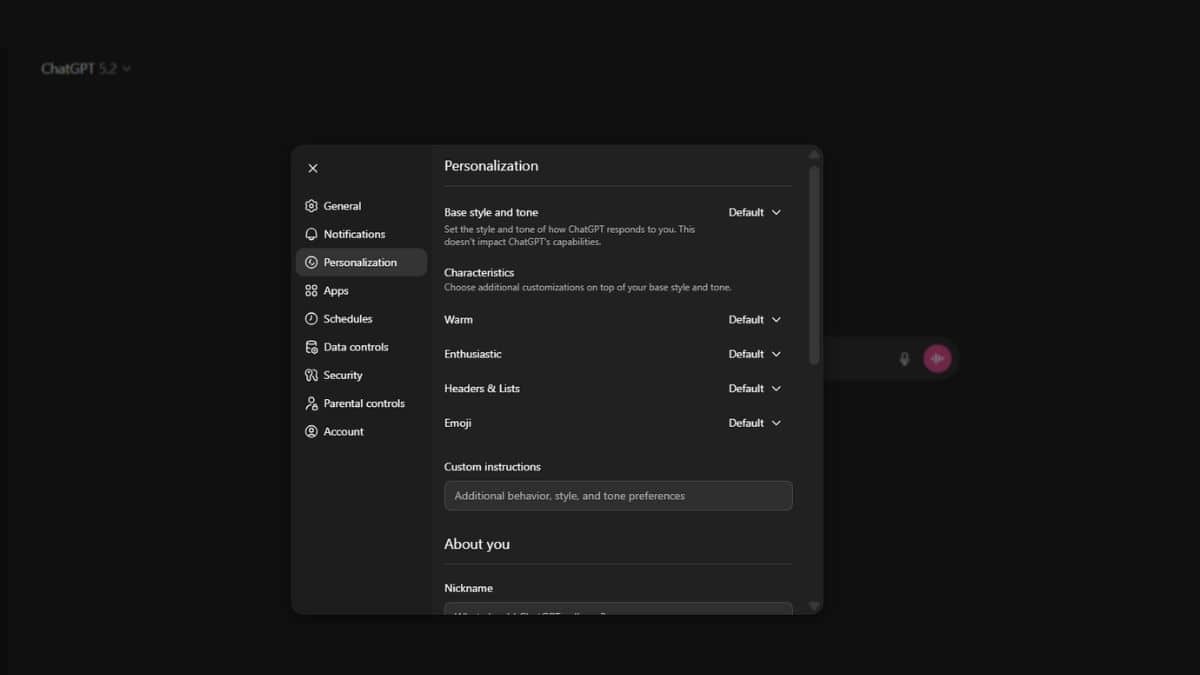Open the Emoji setting dropdown
Image resolution: width=1200 pixels, height=675 pixels.
pos(755,423)
